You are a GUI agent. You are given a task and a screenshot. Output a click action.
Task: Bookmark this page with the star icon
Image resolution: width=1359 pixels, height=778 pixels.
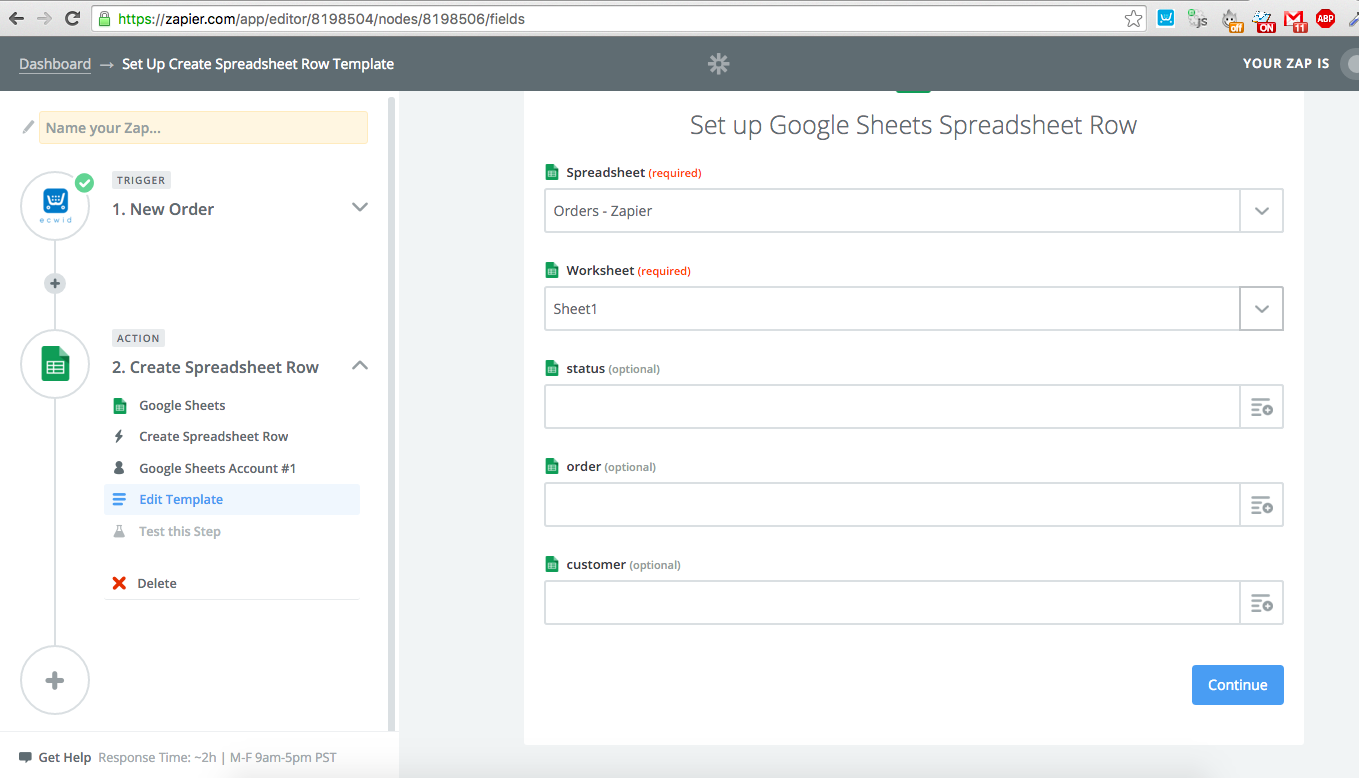tap(1133, 18)
